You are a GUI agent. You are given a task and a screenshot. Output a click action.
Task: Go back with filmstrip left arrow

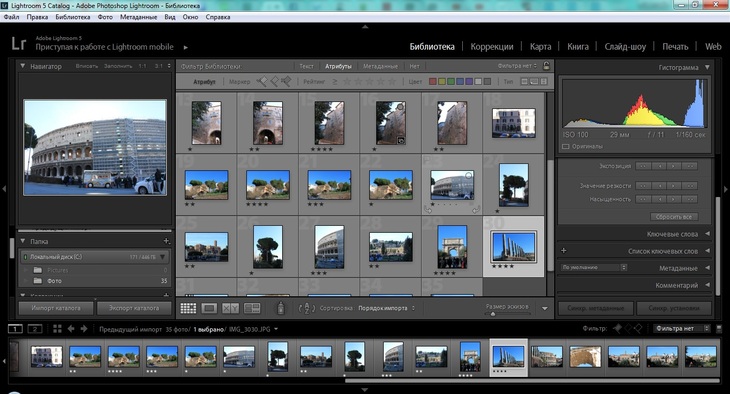point(71,329)
